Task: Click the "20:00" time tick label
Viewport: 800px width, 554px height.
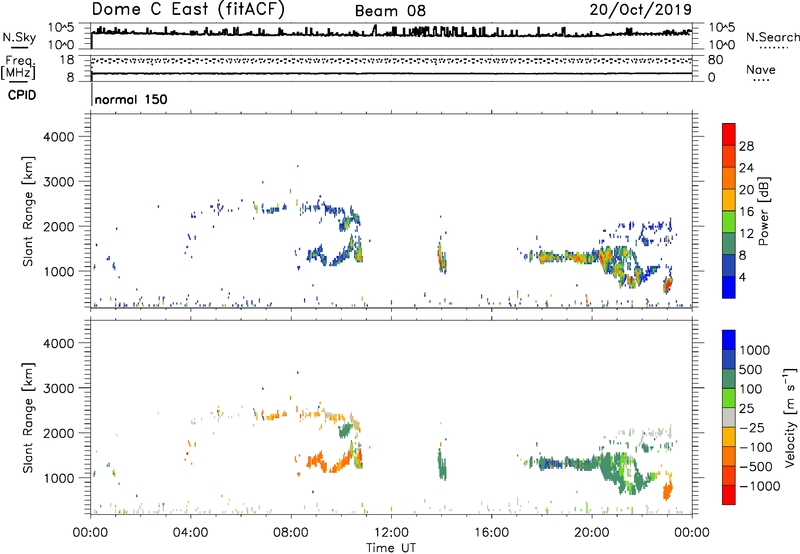Action: [591, 533]
